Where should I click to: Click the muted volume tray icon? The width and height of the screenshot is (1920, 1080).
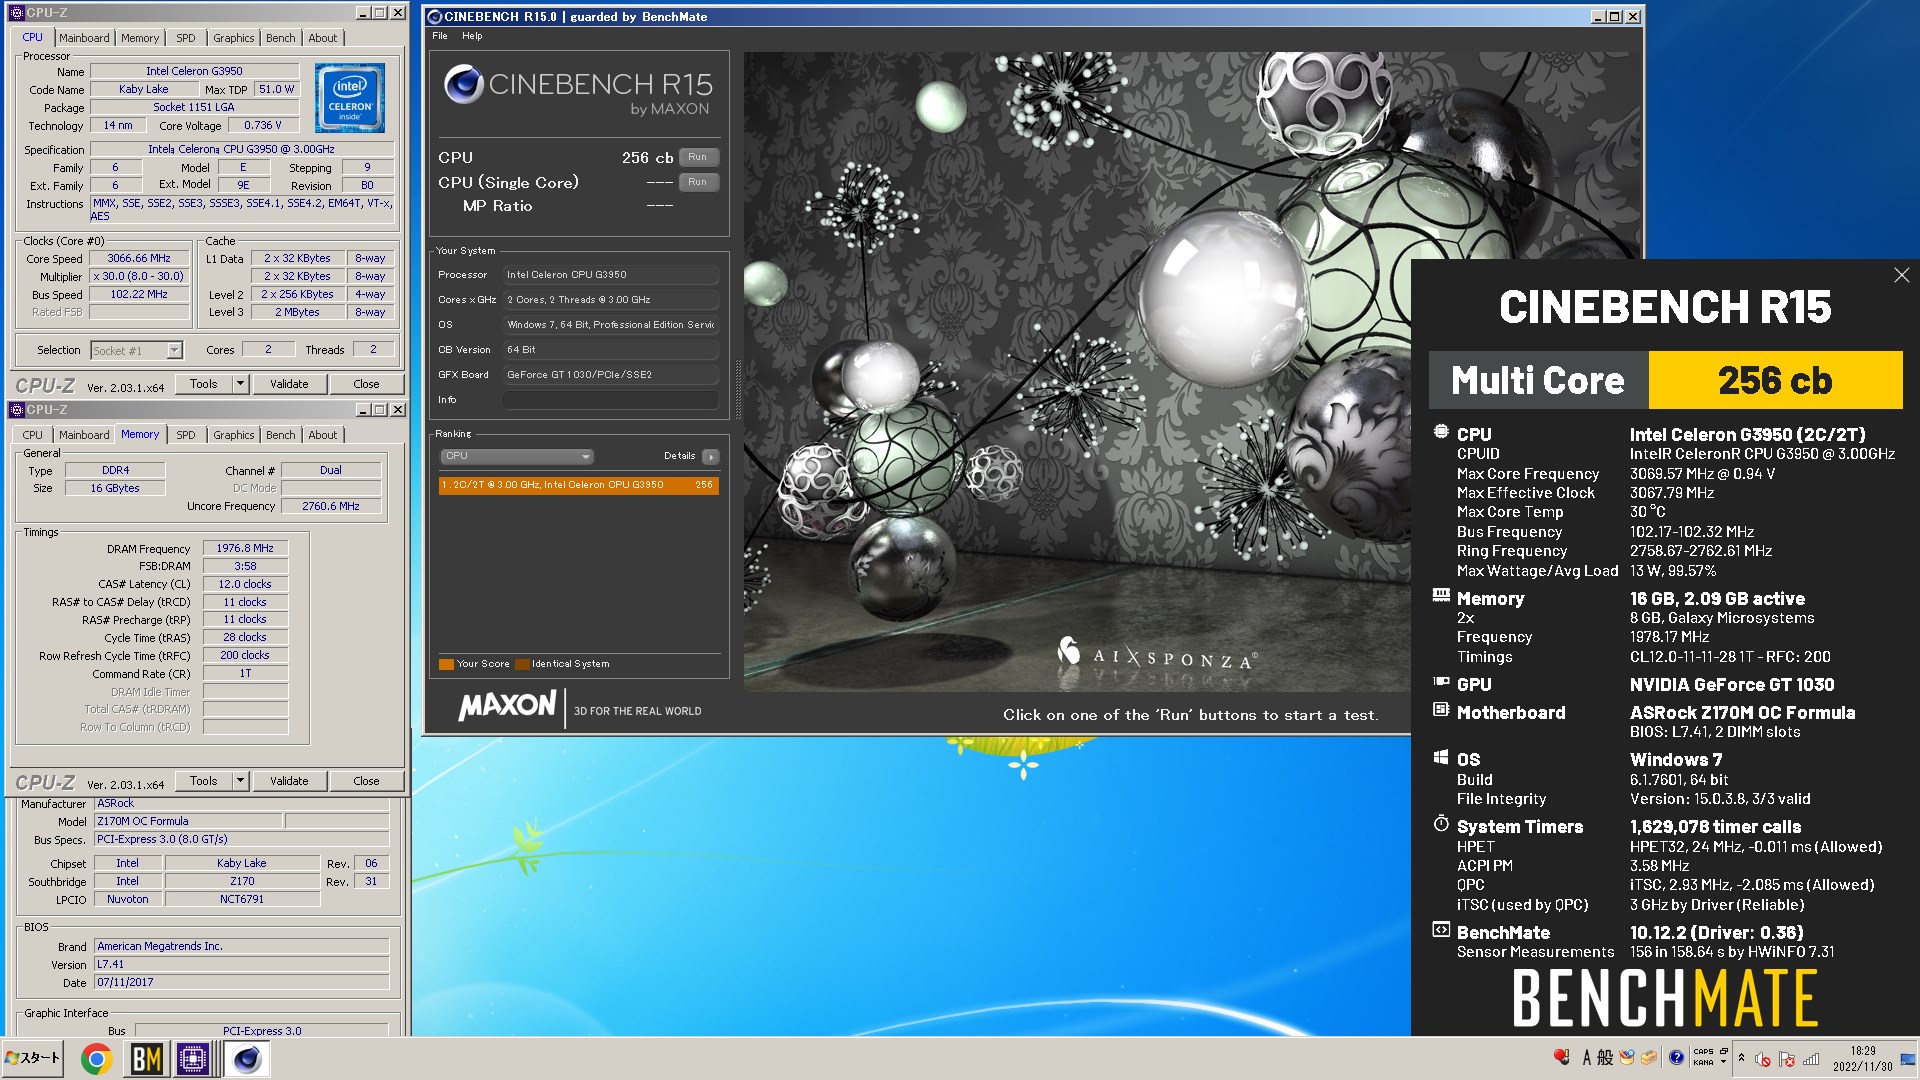coord(1763,1059)
